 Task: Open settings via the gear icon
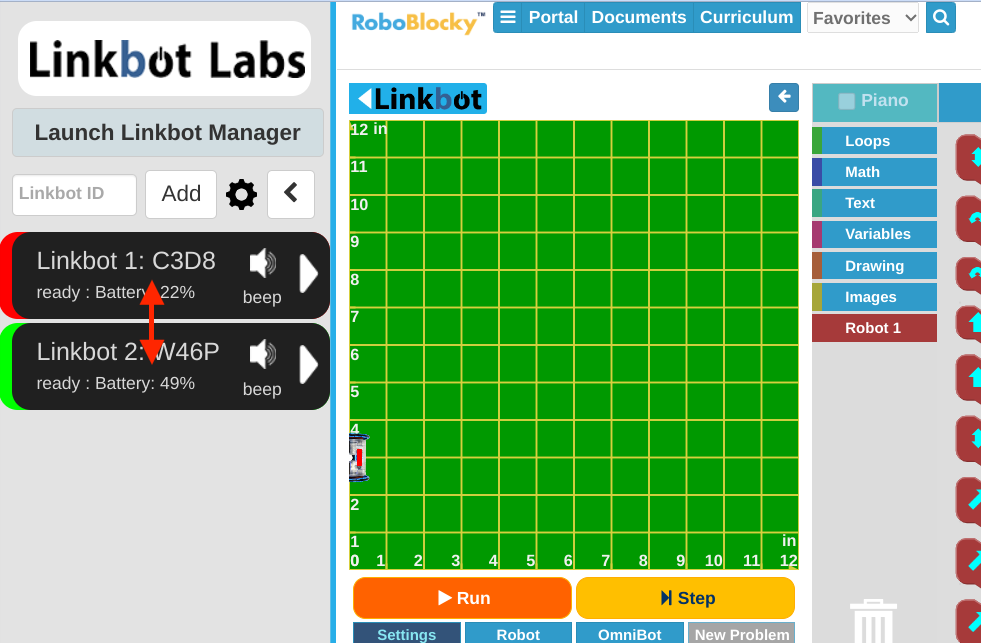241,195
